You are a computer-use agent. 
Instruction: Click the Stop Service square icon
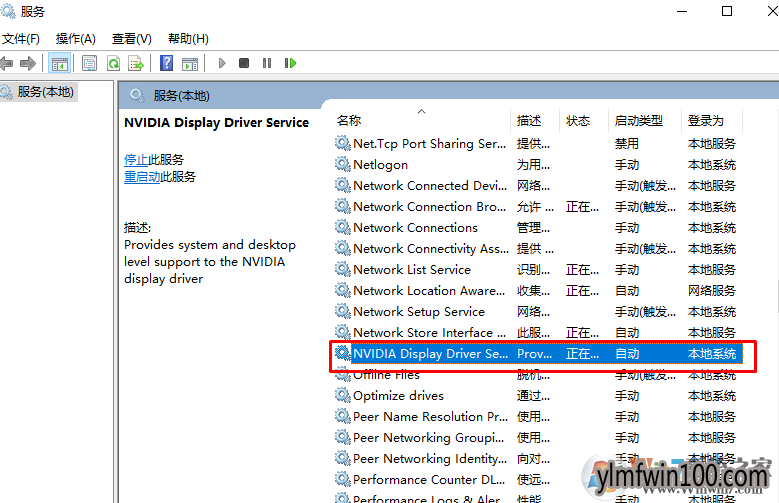[244, 63]
